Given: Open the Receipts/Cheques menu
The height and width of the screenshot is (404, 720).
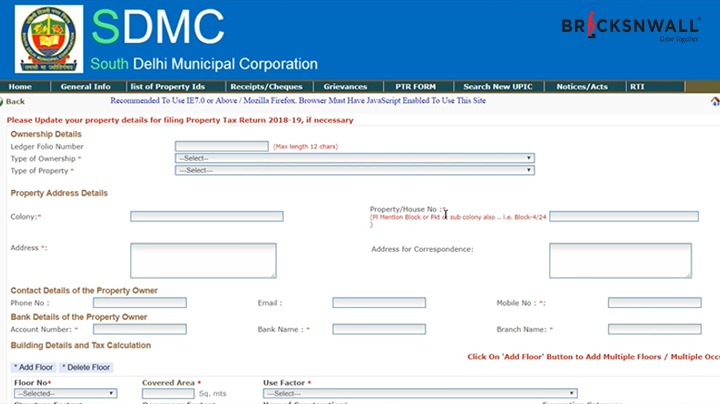Looking at the screenshot, I should tap(266, 86).
